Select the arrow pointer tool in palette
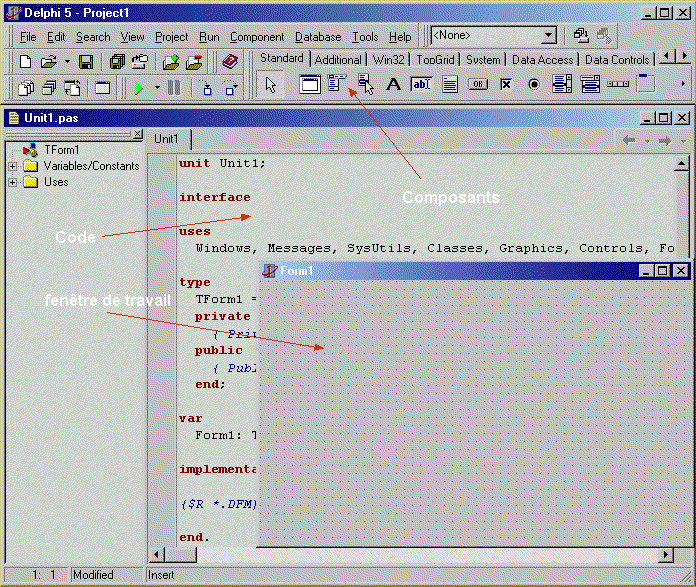Screen dimensions: 696x587 [x=270, y=84]
